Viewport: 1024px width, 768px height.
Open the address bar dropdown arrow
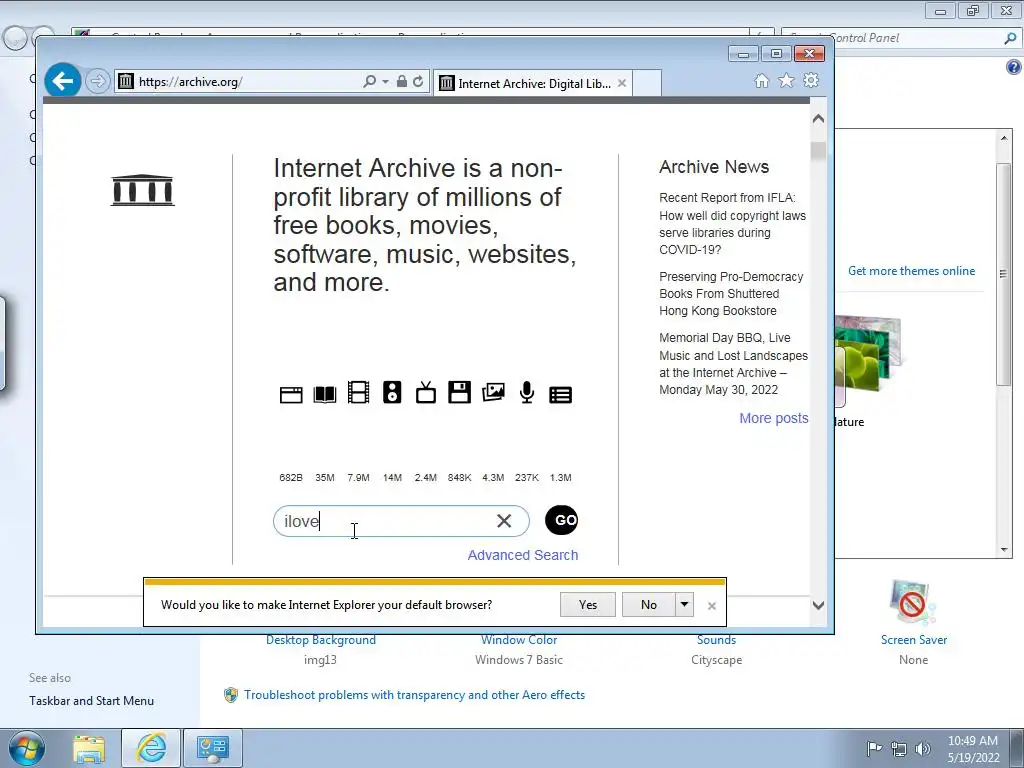click(x=385, y=82)
